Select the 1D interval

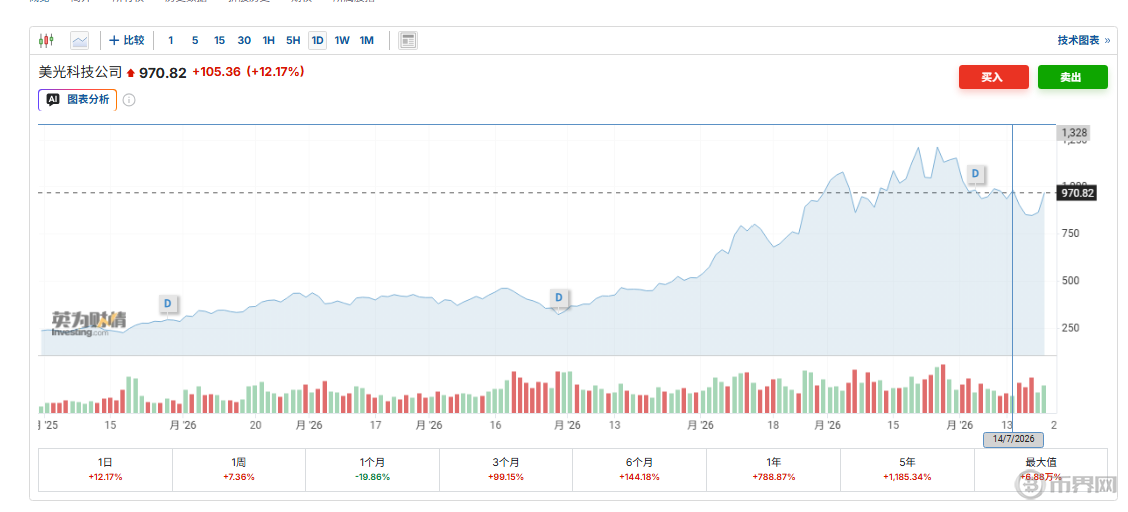coord(317,40)
